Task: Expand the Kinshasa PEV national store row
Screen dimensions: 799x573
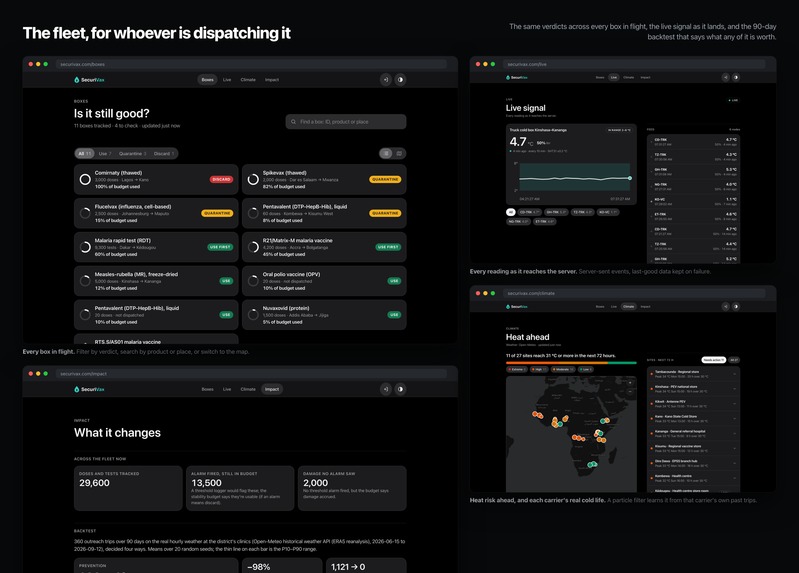Action: coord(694,389)
